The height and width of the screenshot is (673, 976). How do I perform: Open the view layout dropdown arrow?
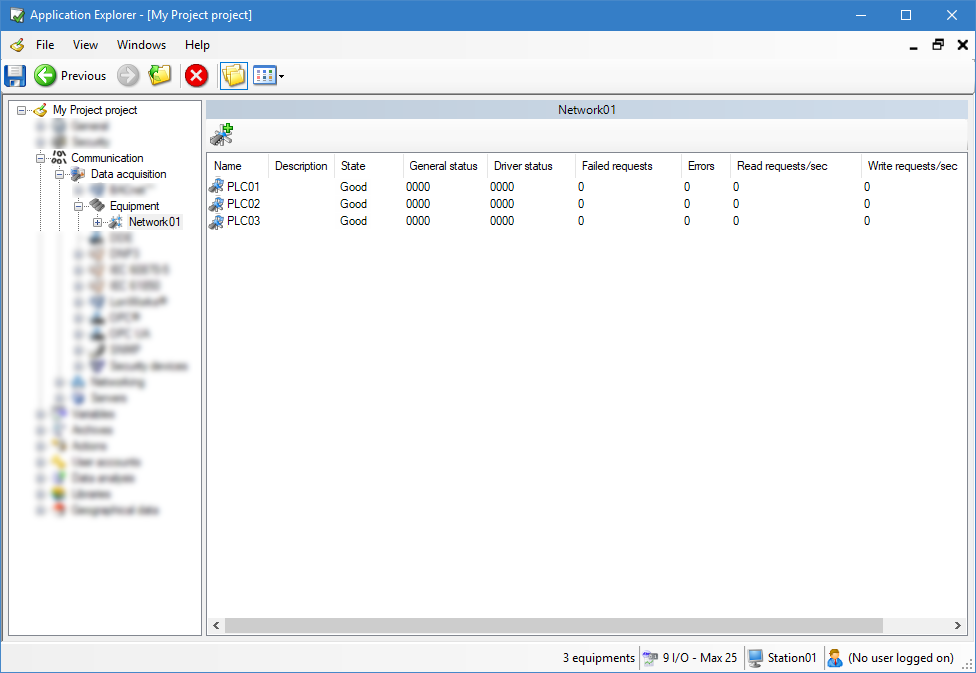(x=282, y=76)
